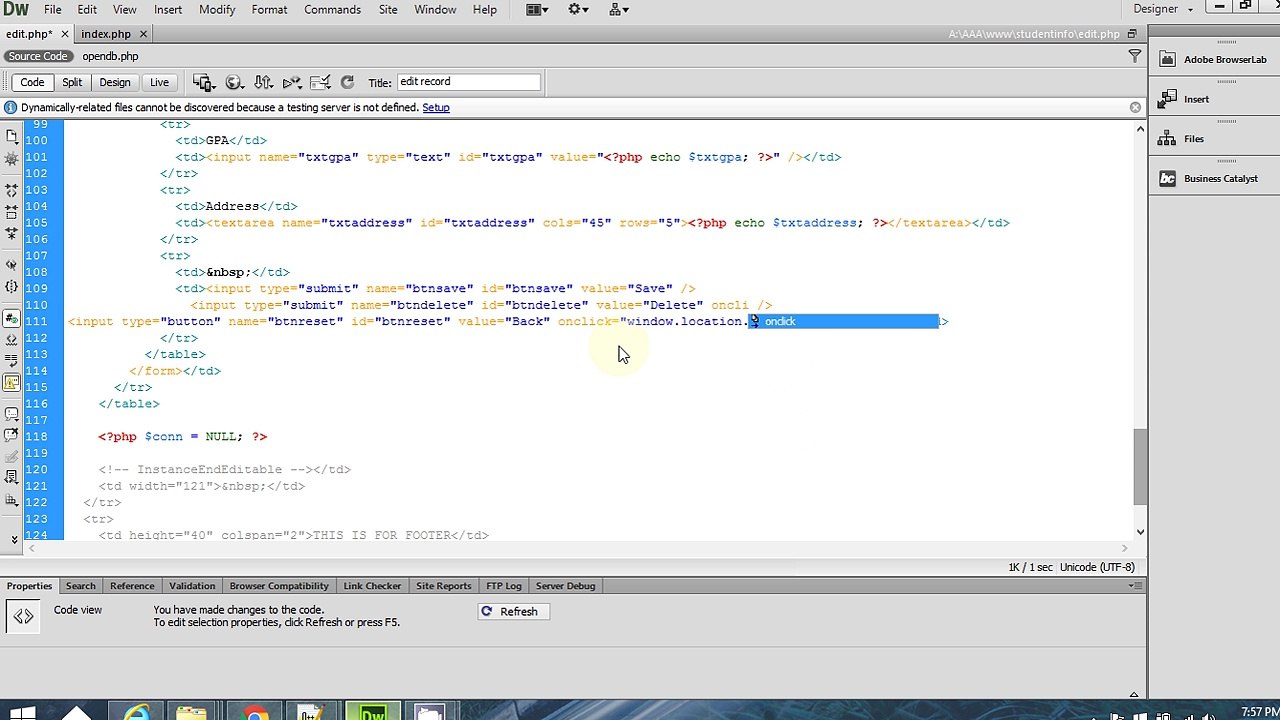Select the parent tag
The image size is (1280, 720).
coord(12,265)
